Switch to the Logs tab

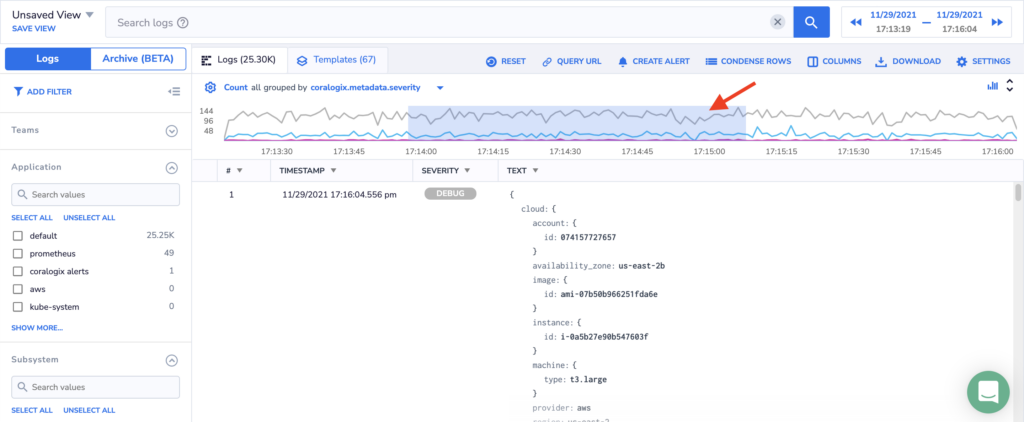point(48,59)
